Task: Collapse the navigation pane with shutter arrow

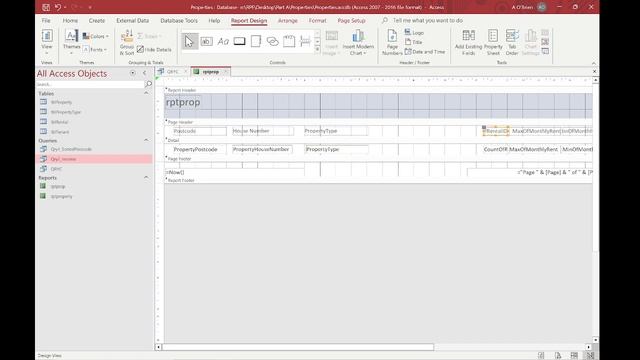Action: point(144,73)
